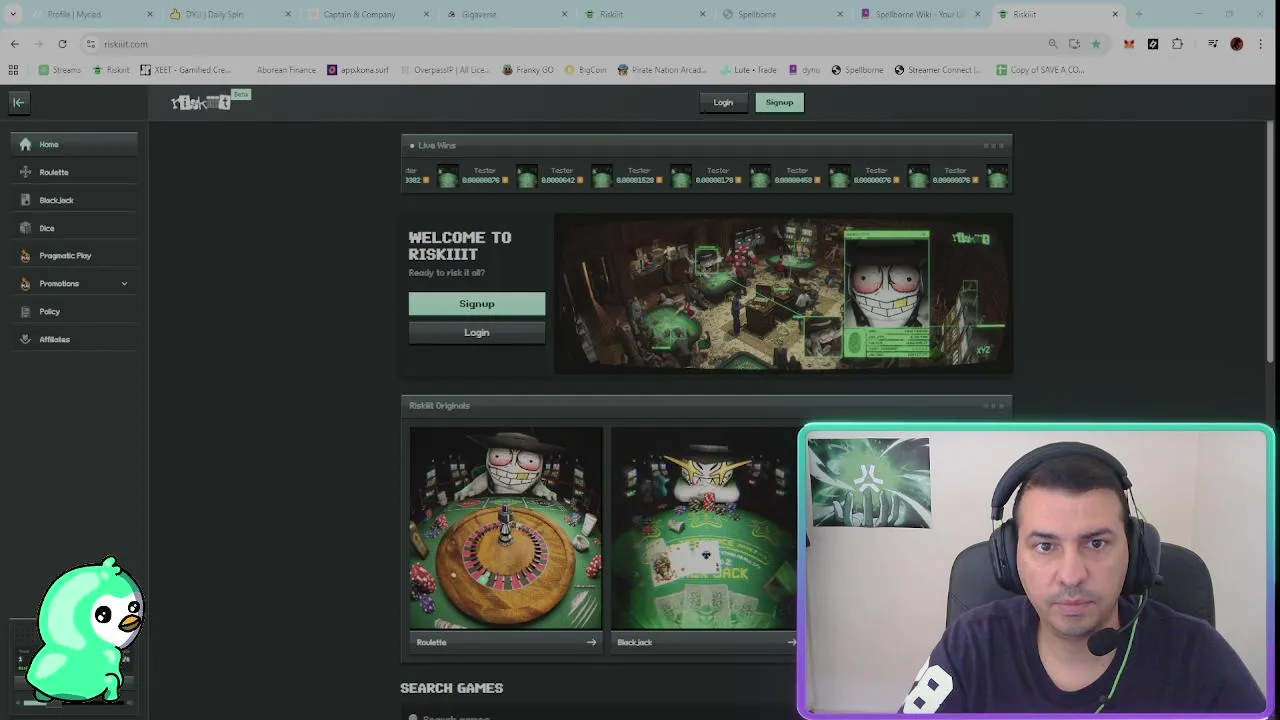Open the Copy of SAVE A CO bookmark
The width and height of the screenshot is (1280, 720).
click(1039, 70)
